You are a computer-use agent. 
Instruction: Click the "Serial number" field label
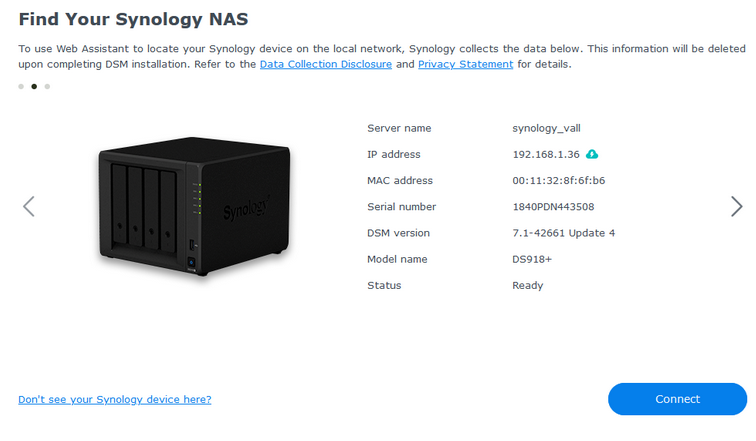coord(401,207)
